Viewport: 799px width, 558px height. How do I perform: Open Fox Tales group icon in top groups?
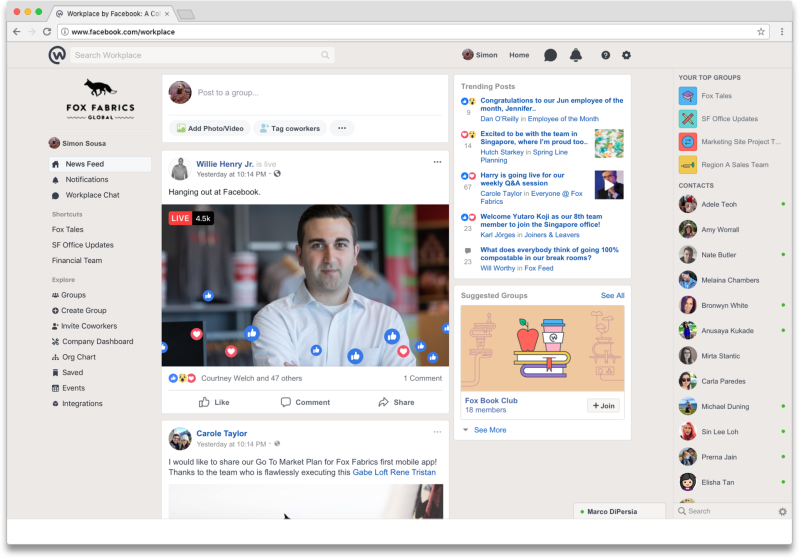[687, 96]
